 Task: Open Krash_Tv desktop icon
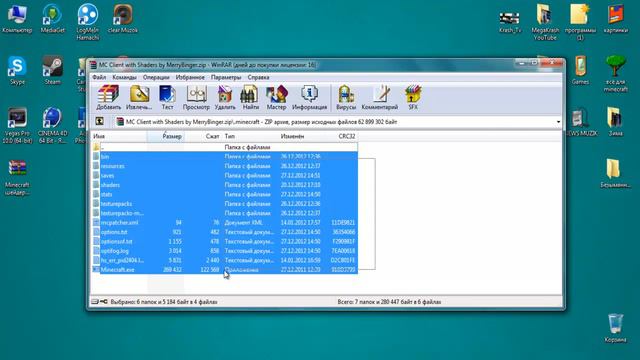510,21
